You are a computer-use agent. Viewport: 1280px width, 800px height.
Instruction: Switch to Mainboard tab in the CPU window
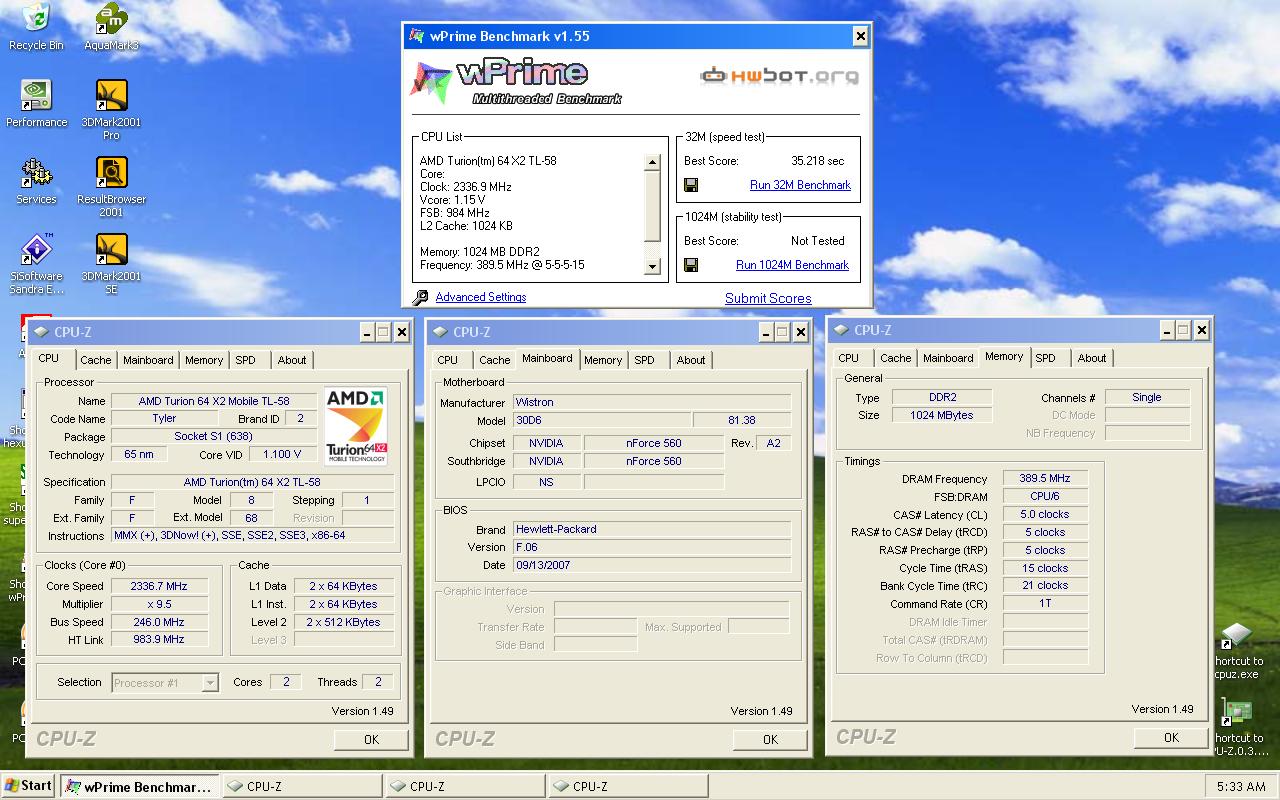coord(148,360)
